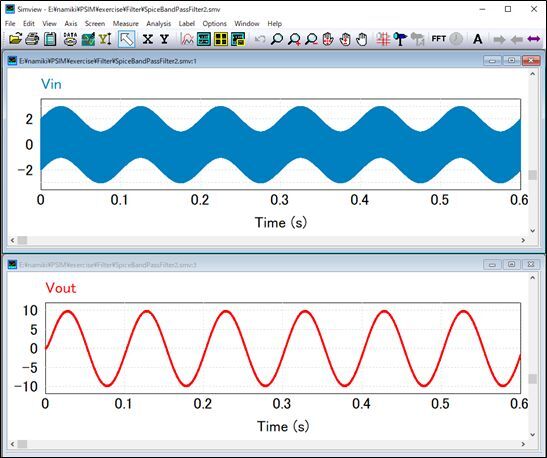
Task: Click the text label A icon
Action: (x=478, y=39)
